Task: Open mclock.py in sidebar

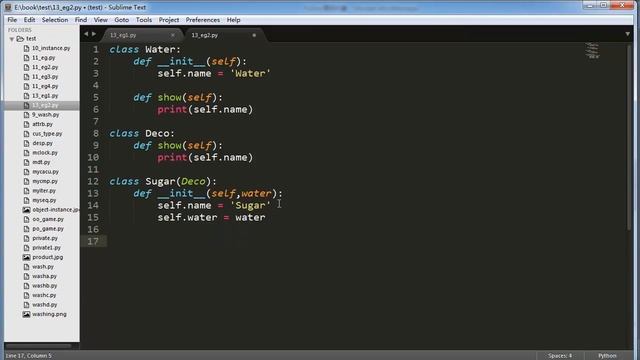Action: pos(45,153)
